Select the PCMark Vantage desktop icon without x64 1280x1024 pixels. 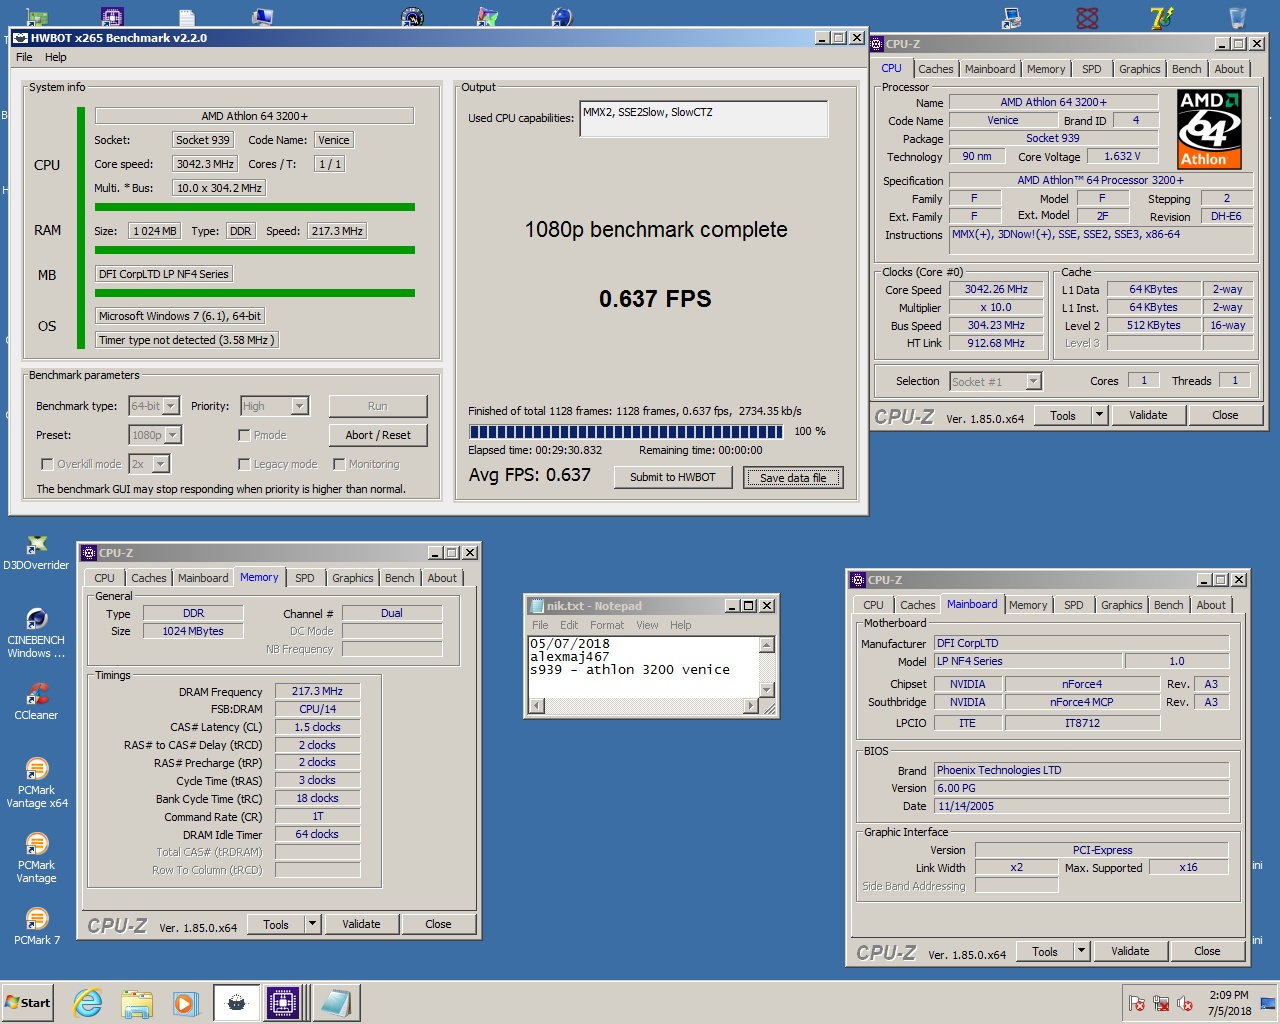(x=36, y=858)
